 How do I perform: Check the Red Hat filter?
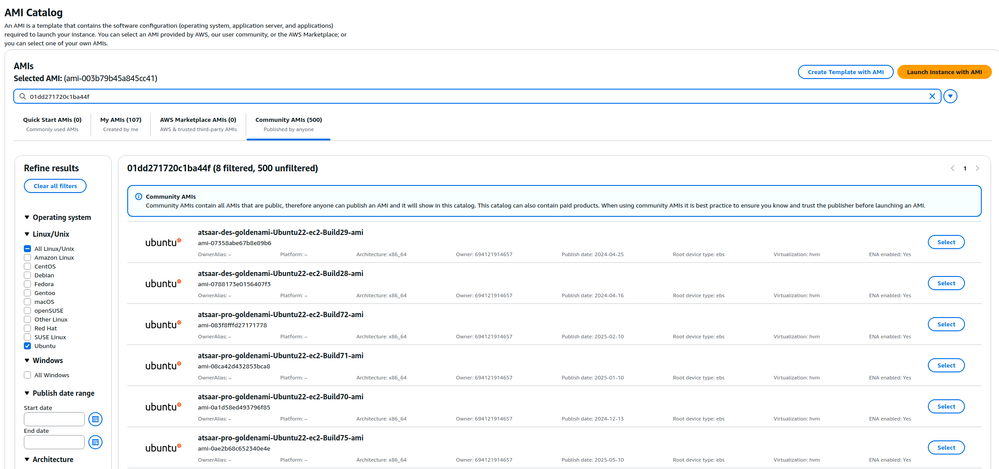pyautogui.click(x=27, y=328)
